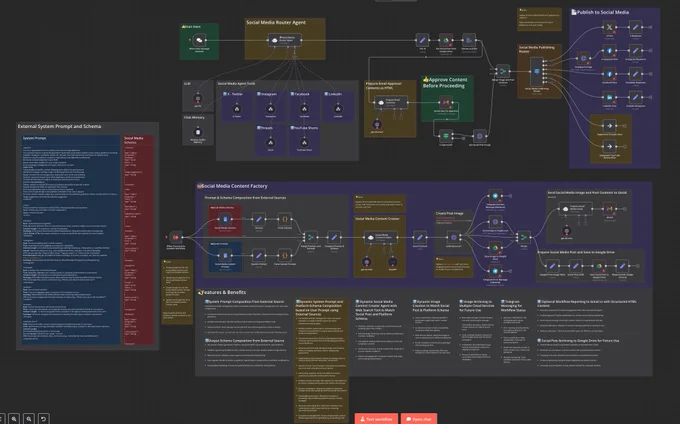Screen dimensions: 680x424
Task: Select the Merge Image and Post Contents node
Action: pyautogui.click(x=503, y=71)
